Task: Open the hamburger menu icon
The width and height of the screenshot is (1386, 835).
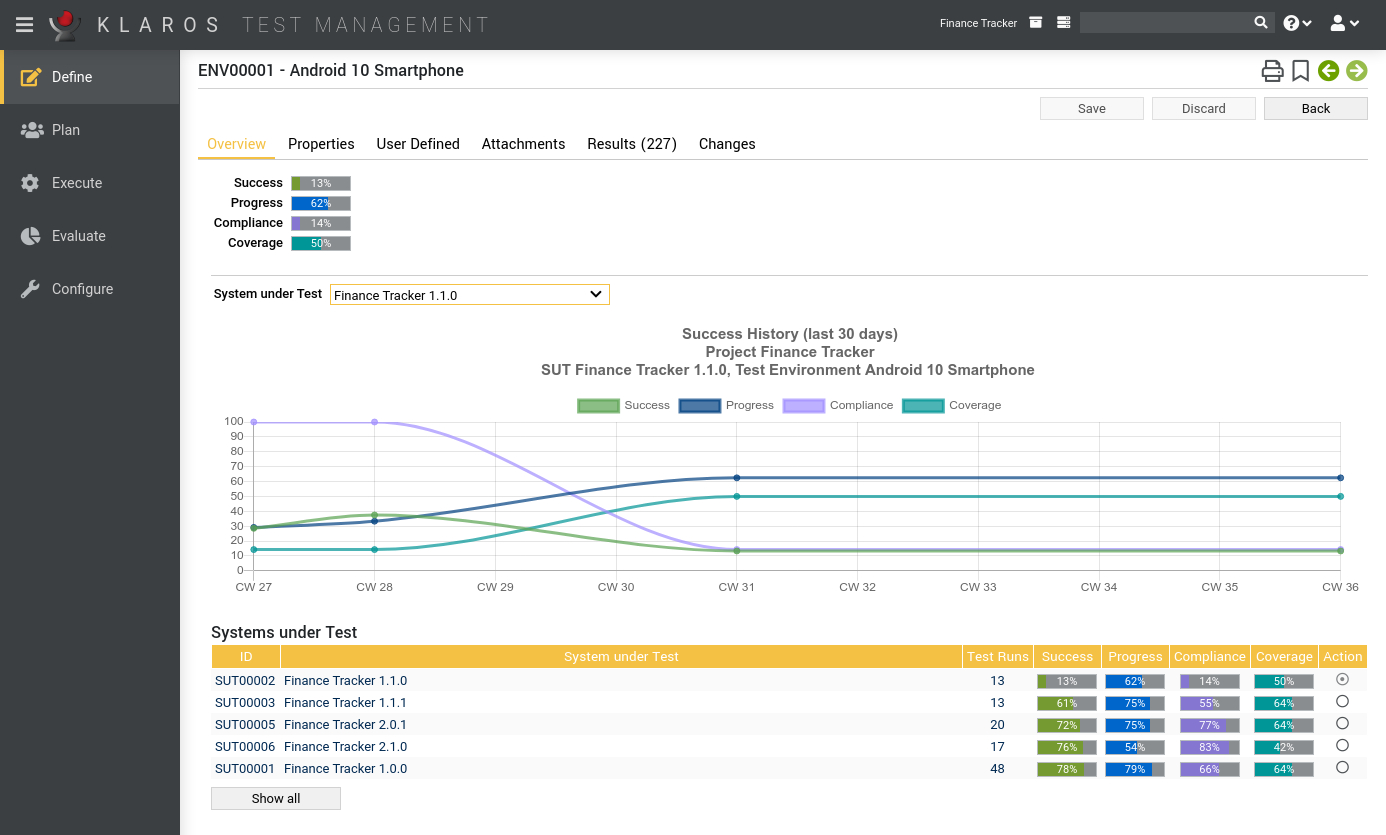Action: 25,24
